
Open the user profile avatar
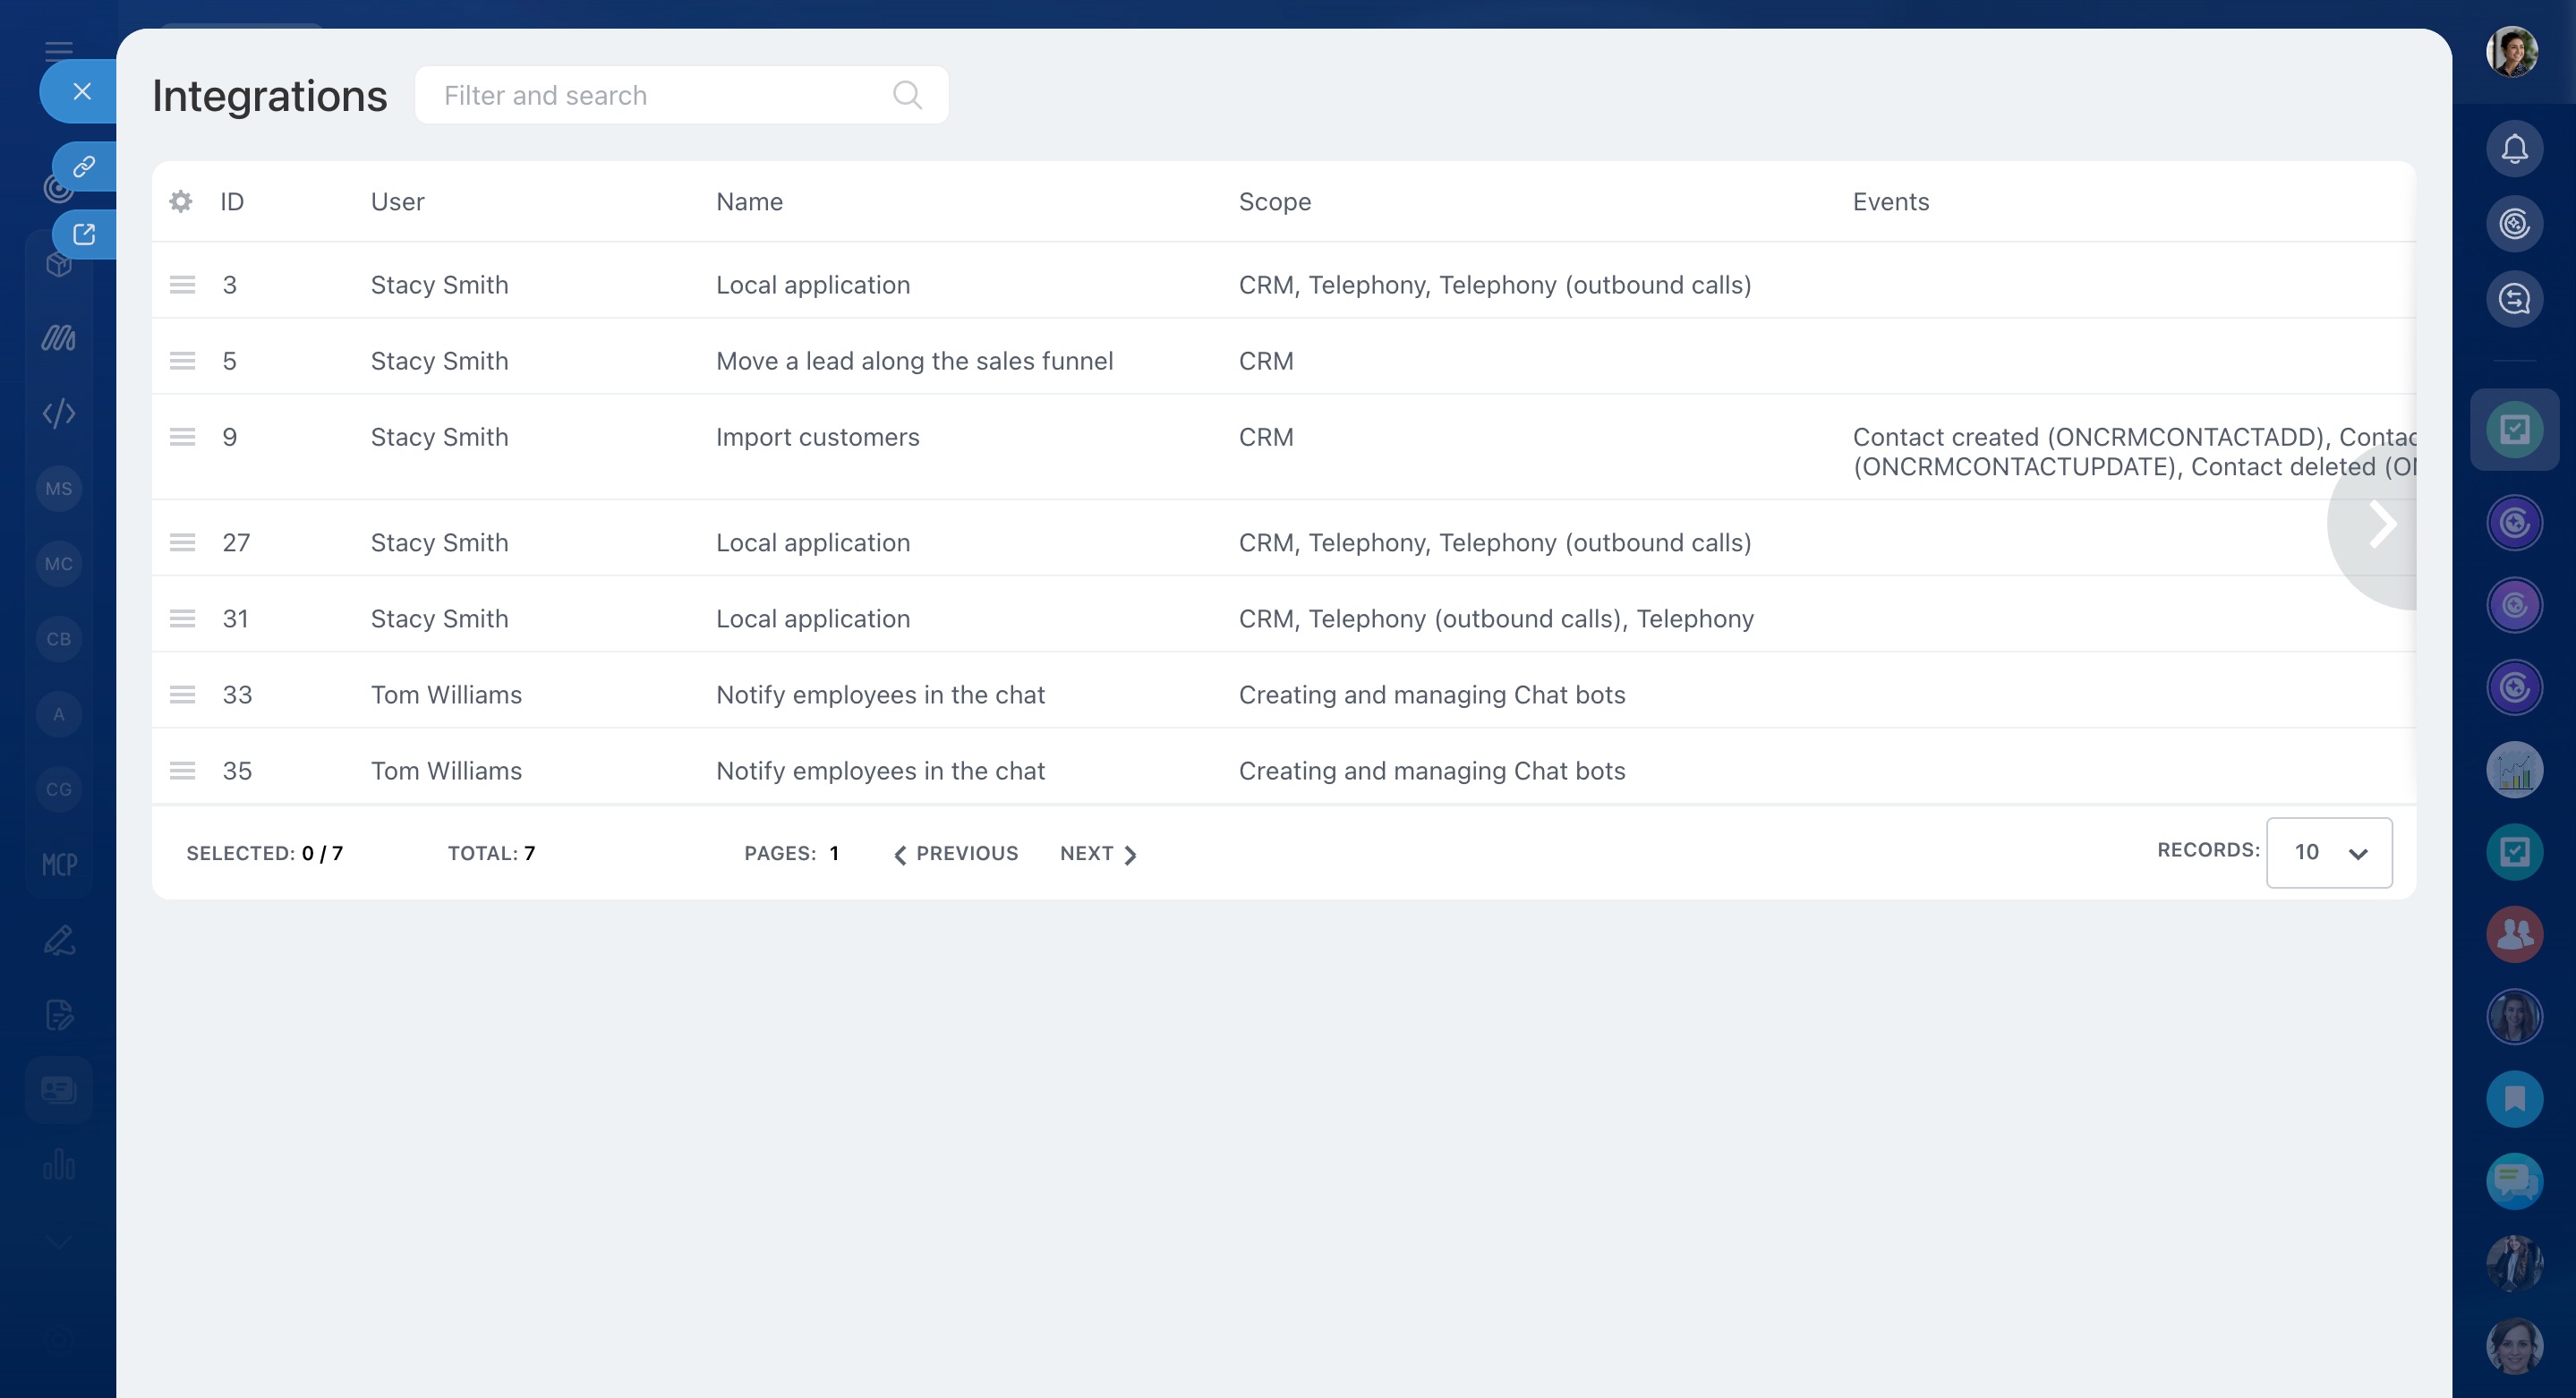coord(2512,52)
